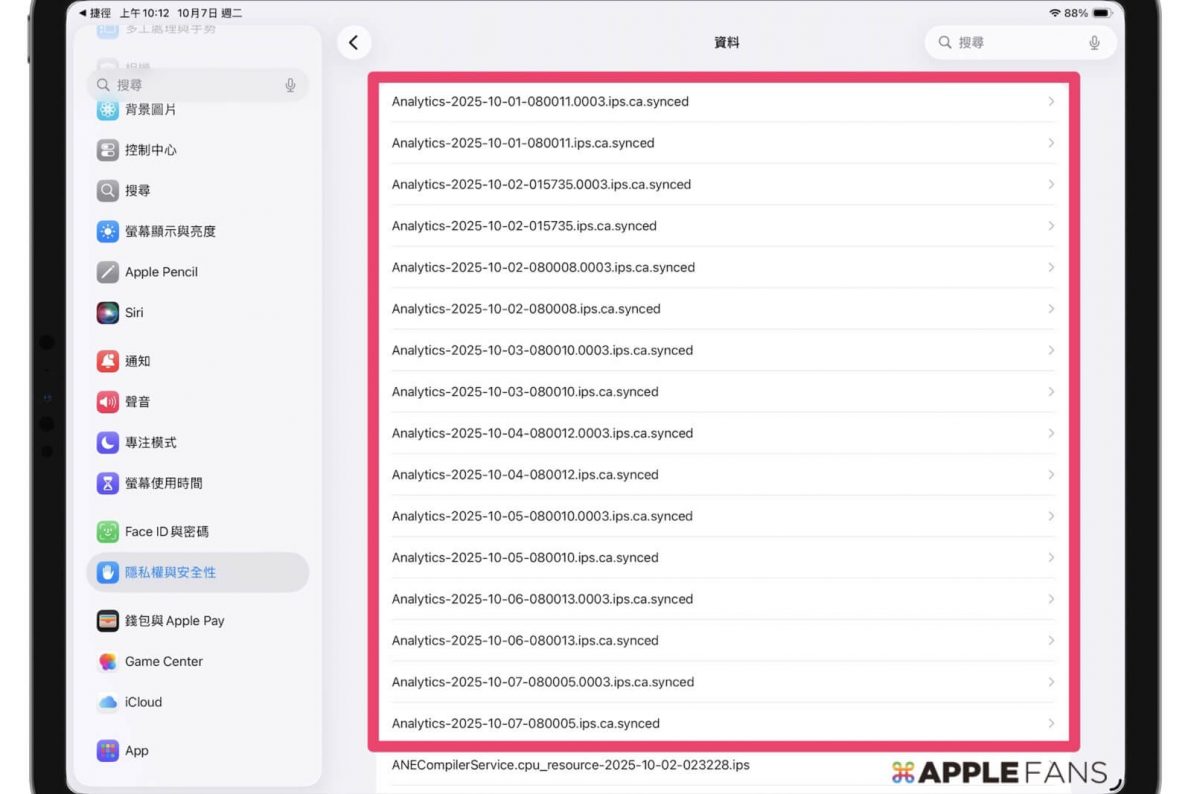Open Wallet & Apple Pay settings
The image size is (1191, 794).
tap(174, 621)
